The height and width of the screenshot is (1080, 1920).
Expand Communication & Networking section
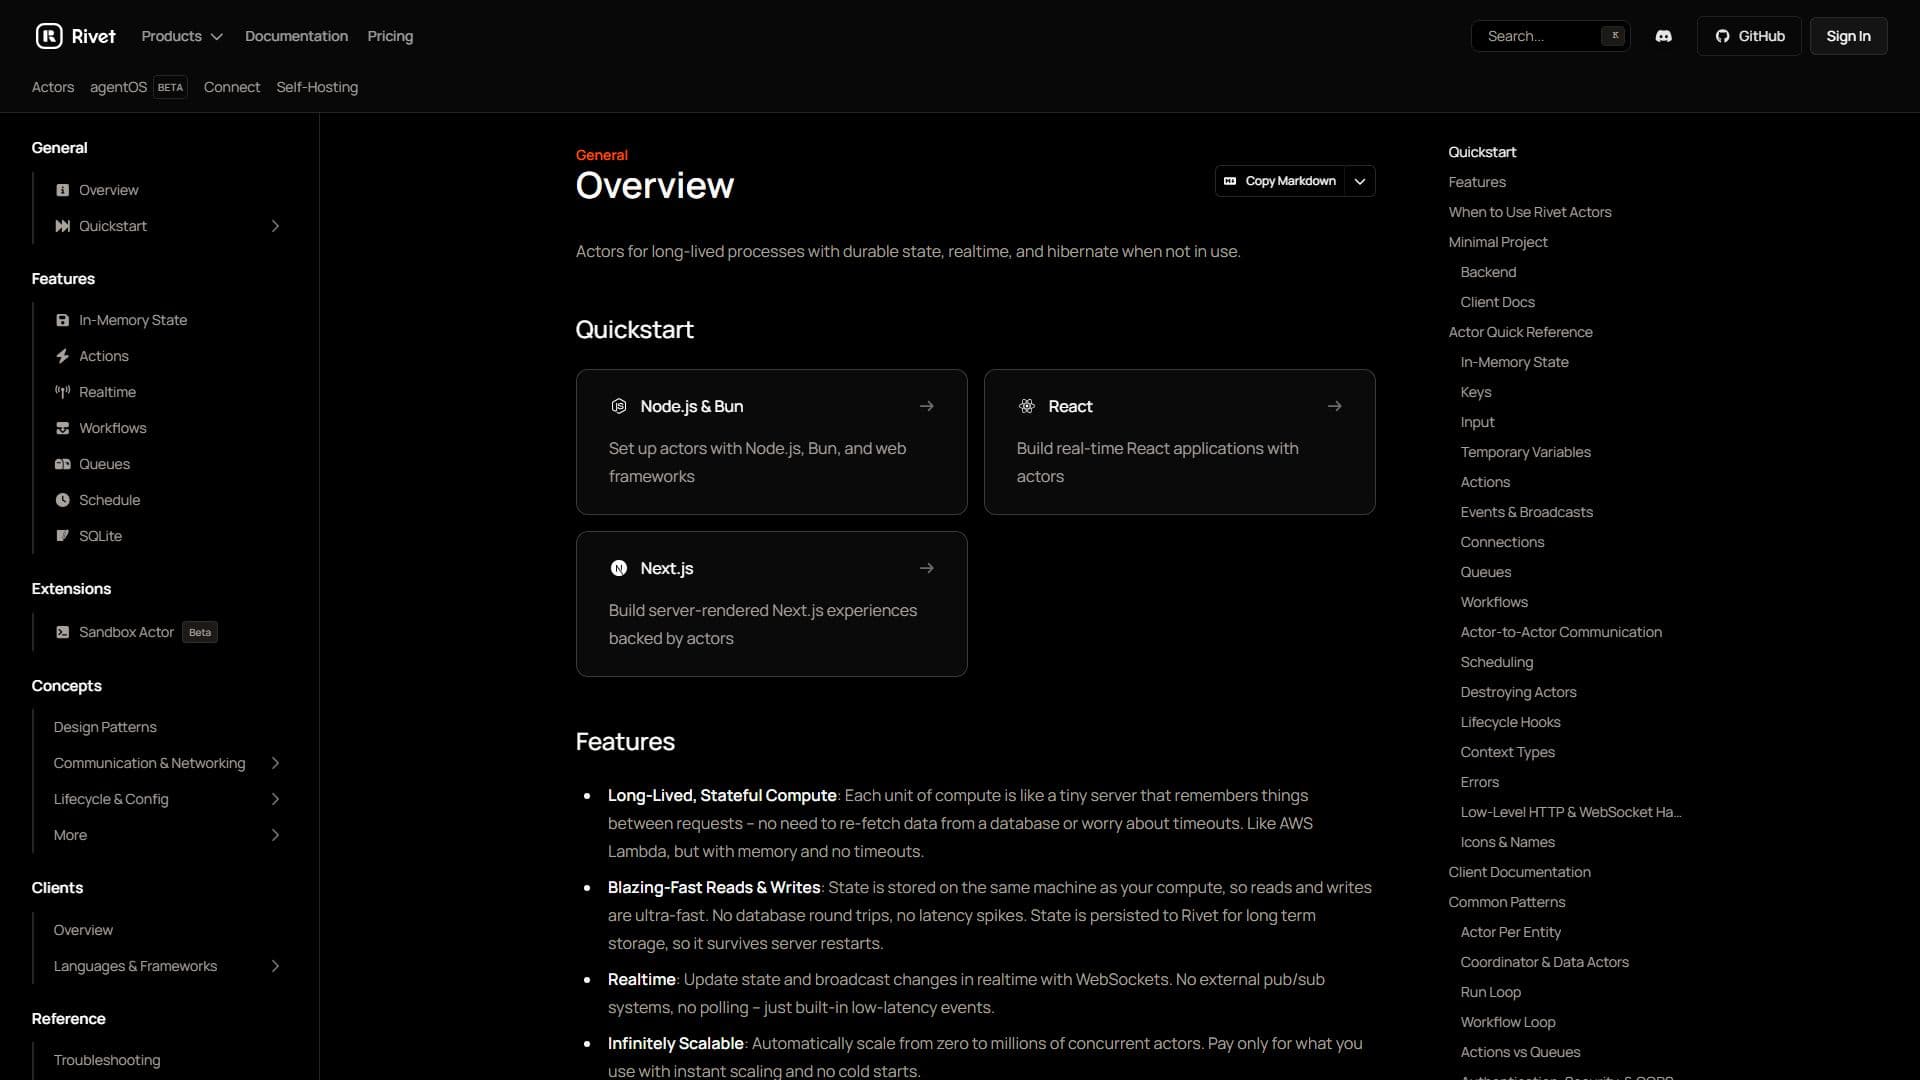pos(275,763)
